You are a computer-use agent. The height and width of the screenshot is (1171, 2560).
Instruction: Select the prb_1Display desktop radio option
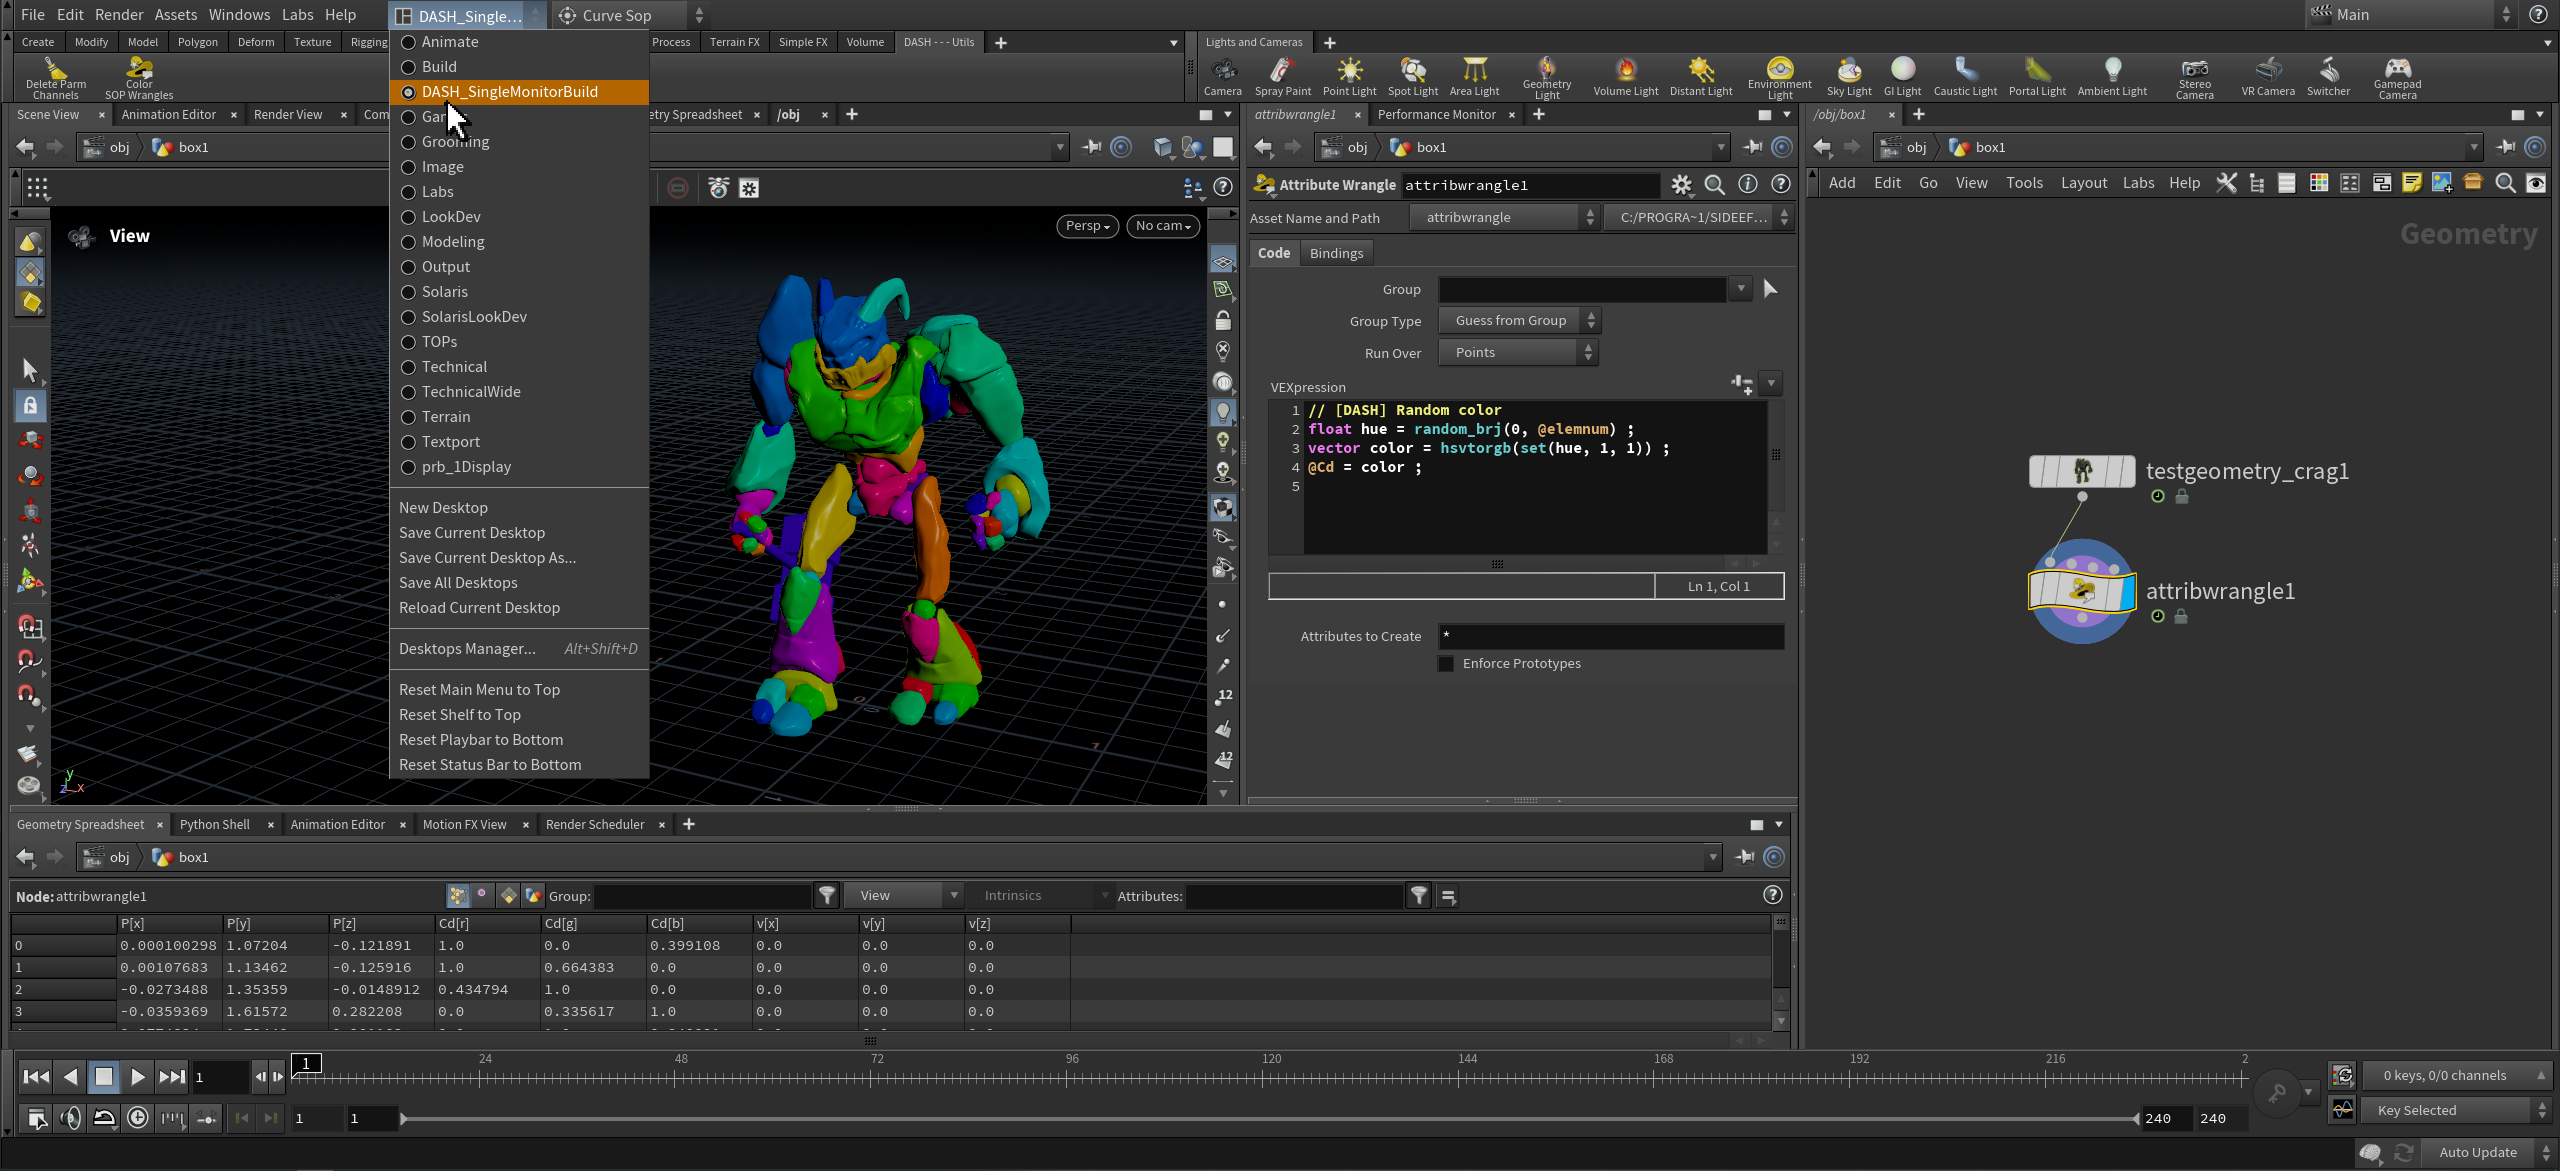tap(408, 467)
